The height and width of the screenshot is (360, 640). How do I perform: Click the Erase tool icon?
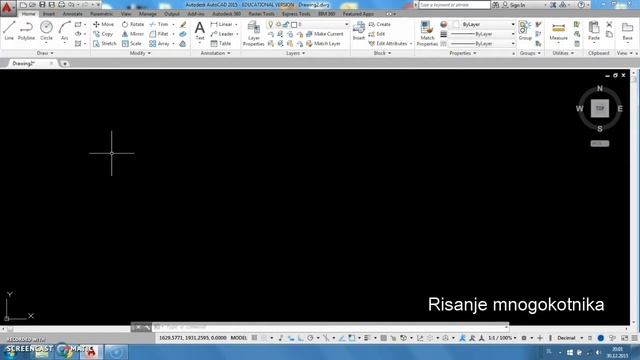click(x=183, y=24)
